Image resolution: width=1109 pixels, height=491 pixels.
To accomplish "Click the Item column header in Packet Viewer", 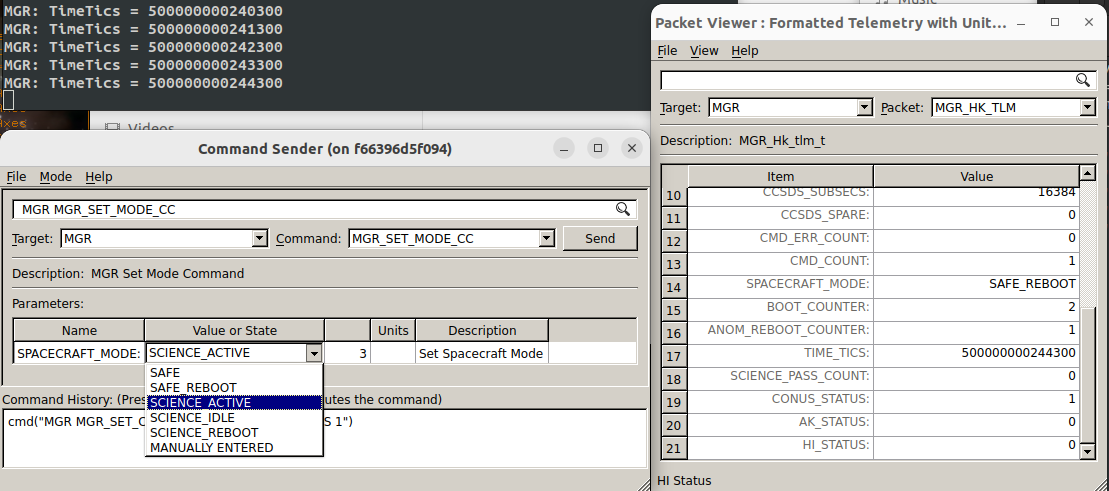I will [x=781, y=176].
